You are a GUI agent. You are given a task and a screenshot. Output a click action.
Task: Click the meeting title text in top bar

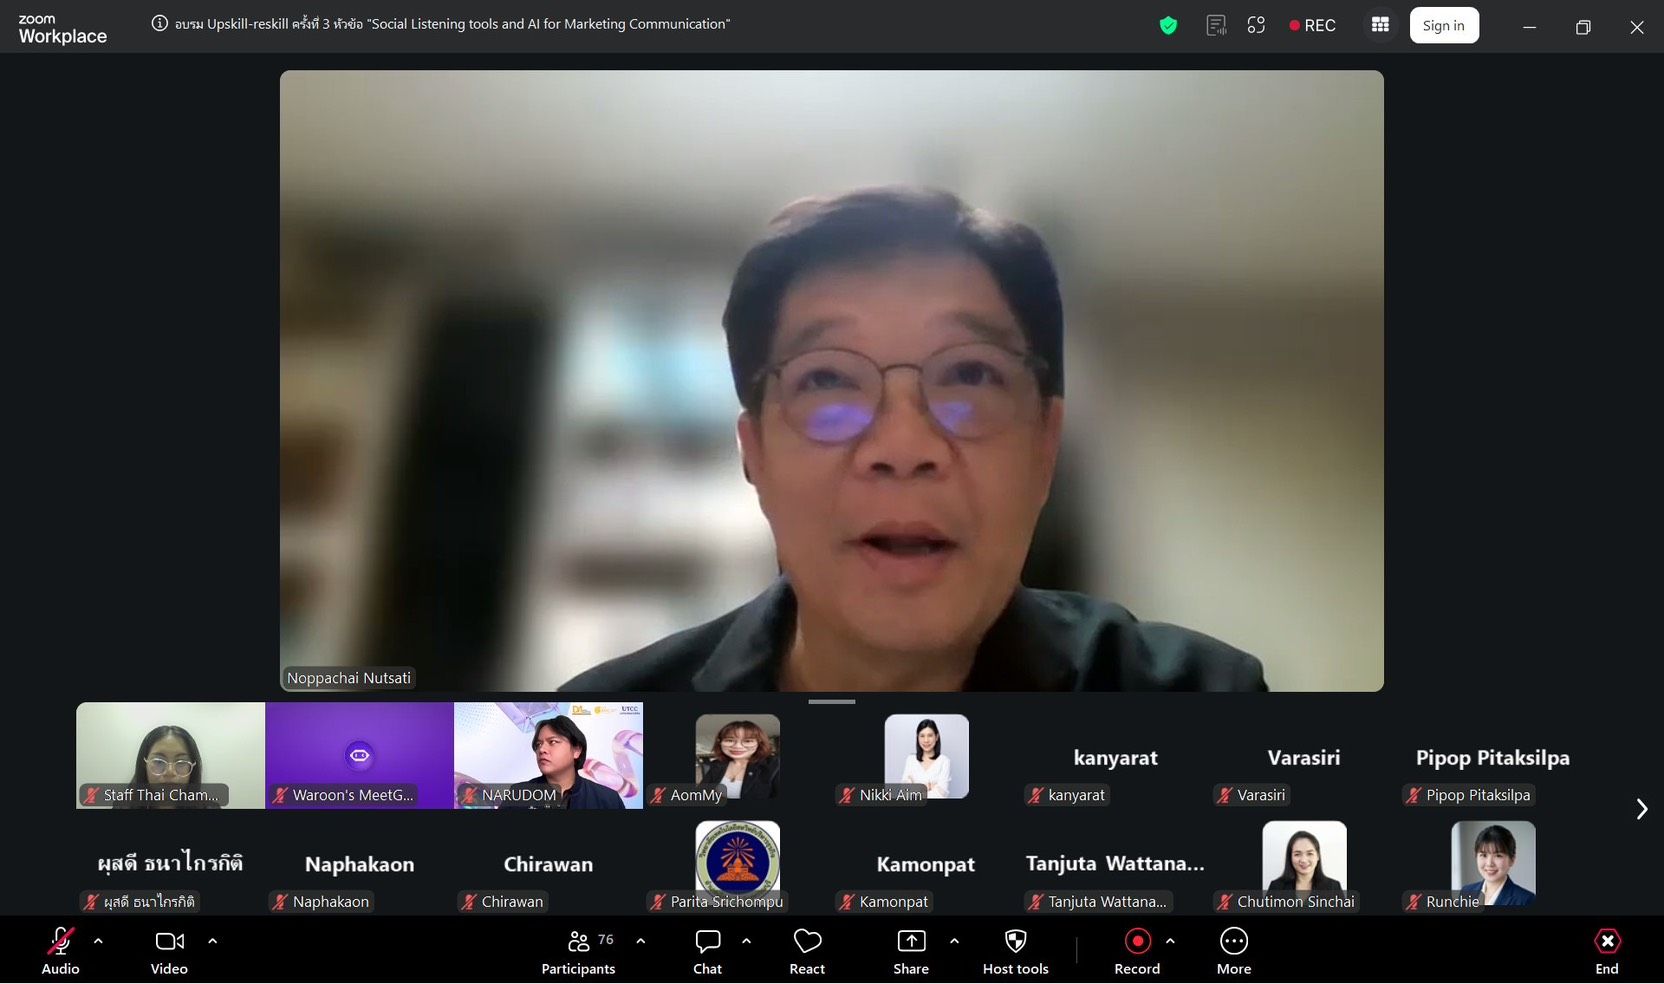coord(452,24)
